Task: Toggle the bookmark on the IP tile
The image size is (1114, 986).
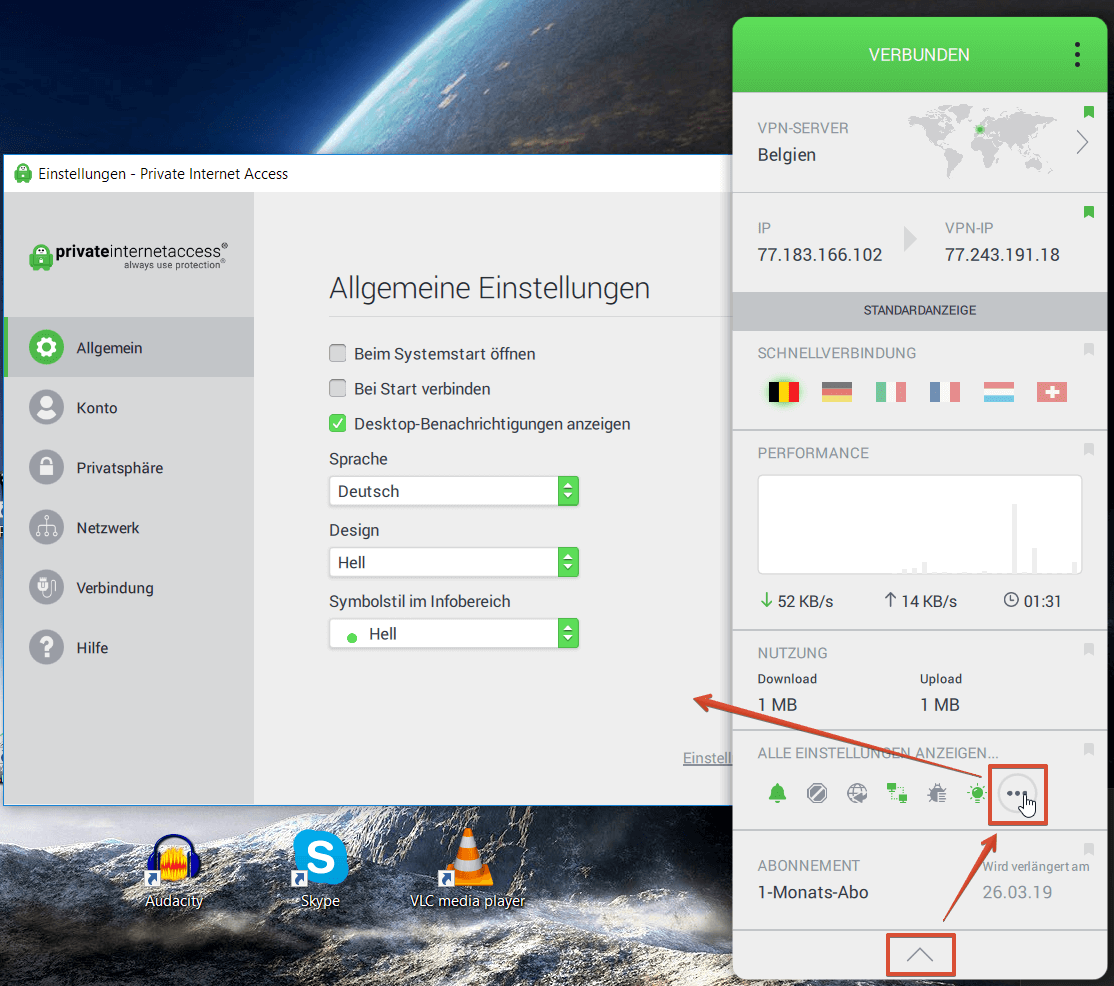Action: coord(1088,212)
